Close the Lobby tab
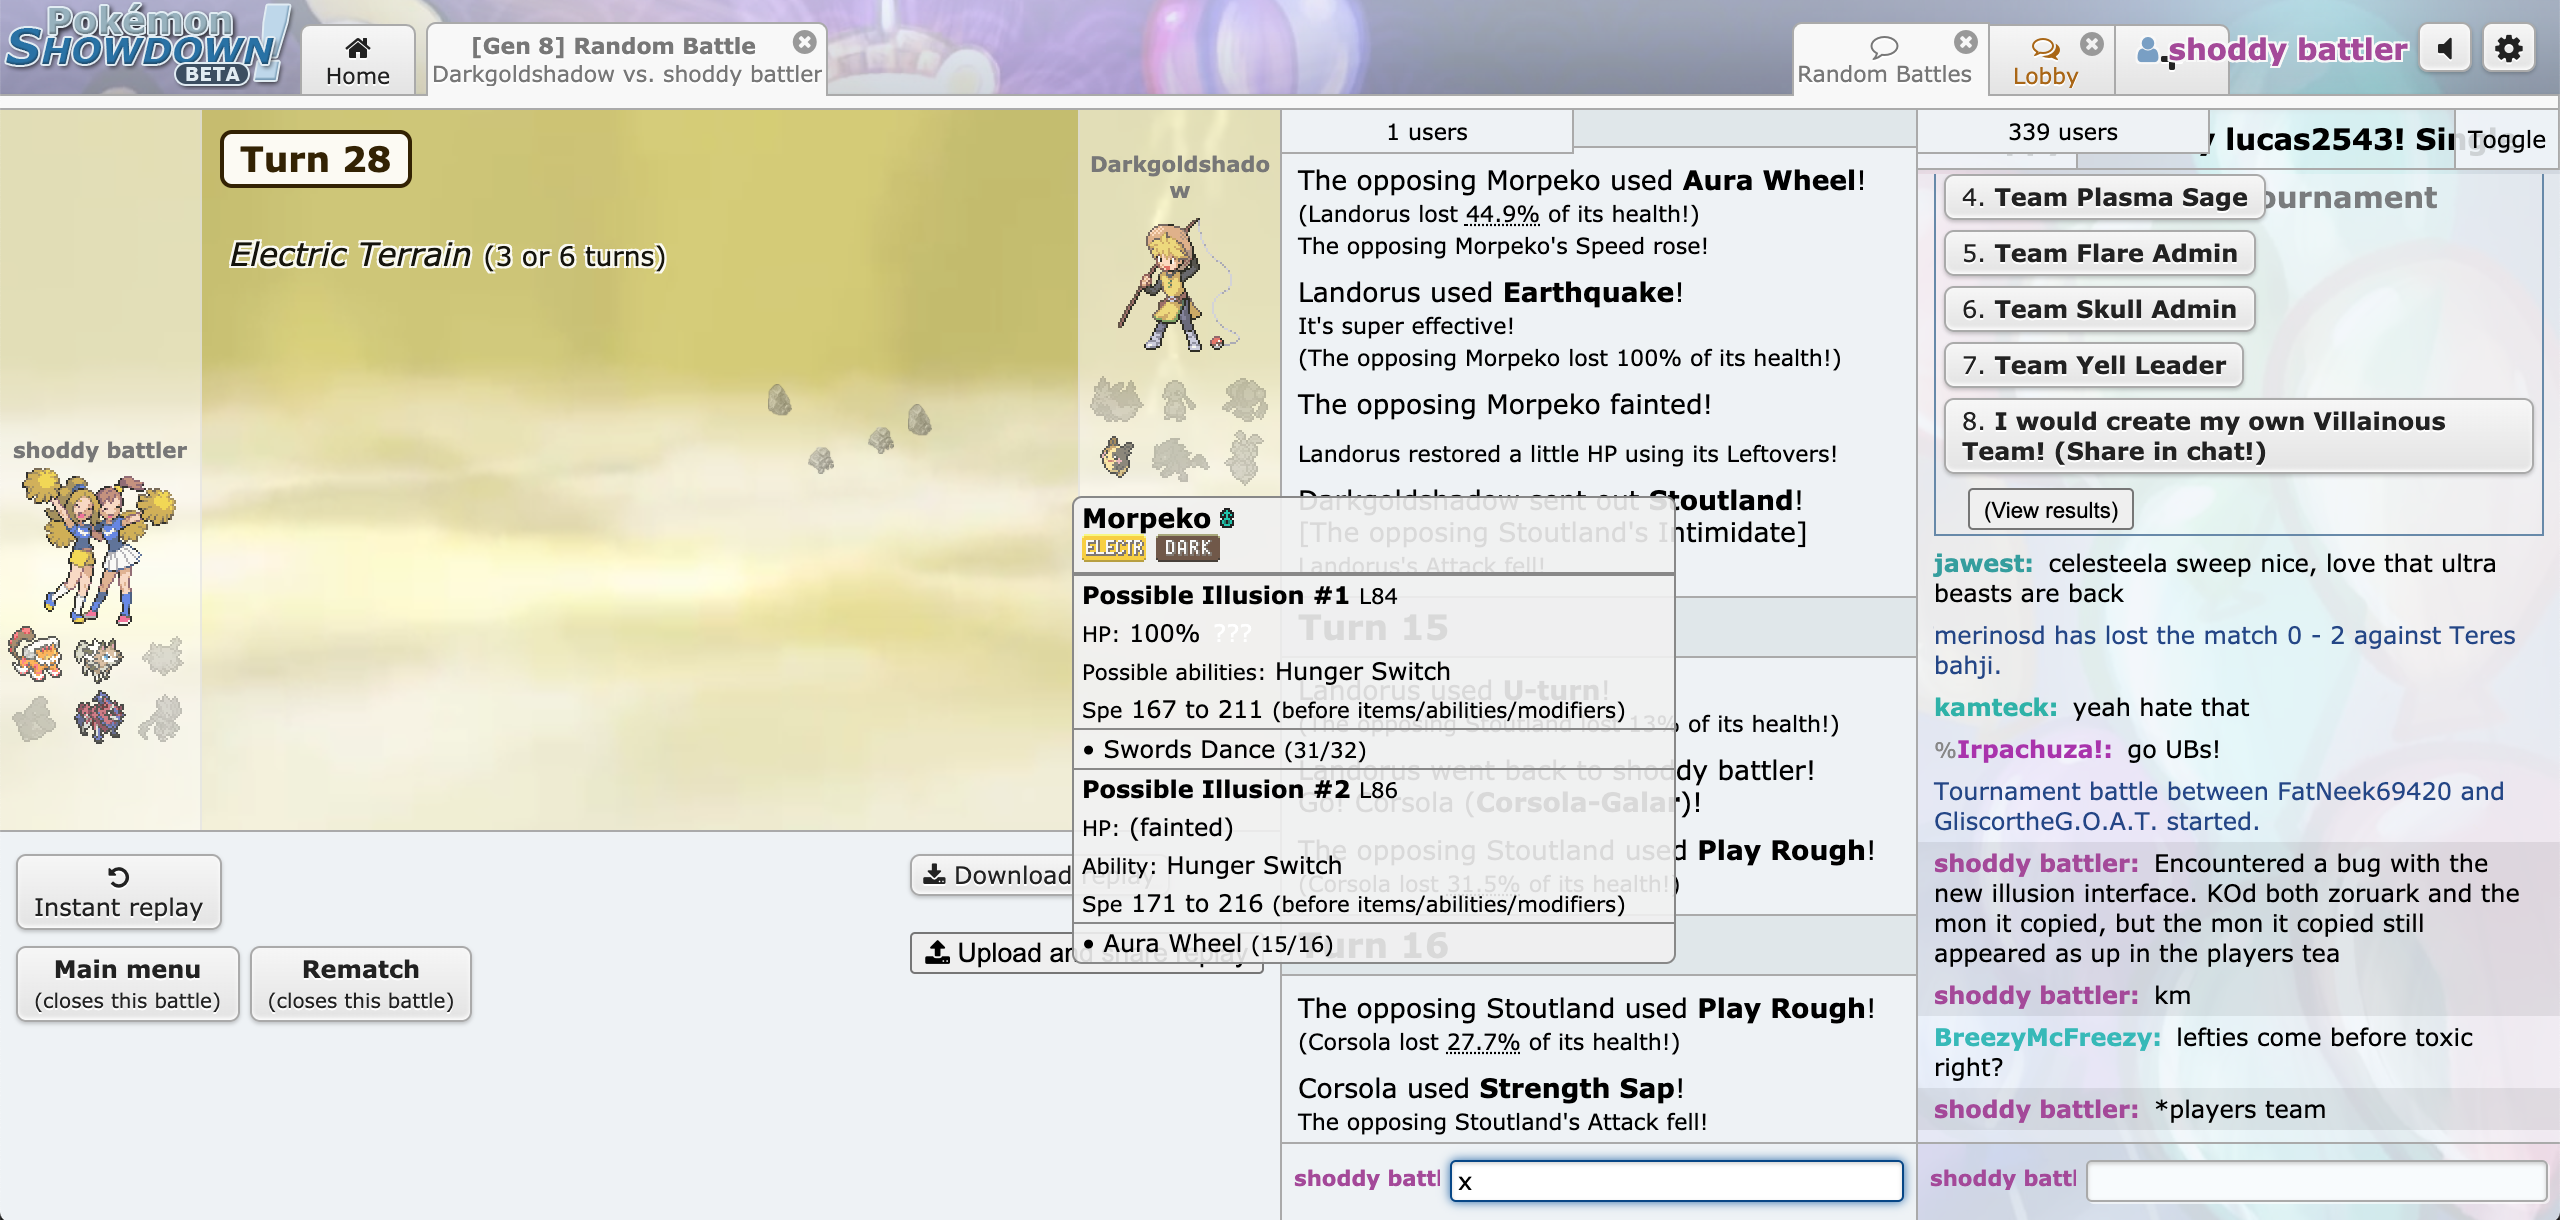The height and width of the screenshot is (1220, 2560). (x=2092, y=43)
